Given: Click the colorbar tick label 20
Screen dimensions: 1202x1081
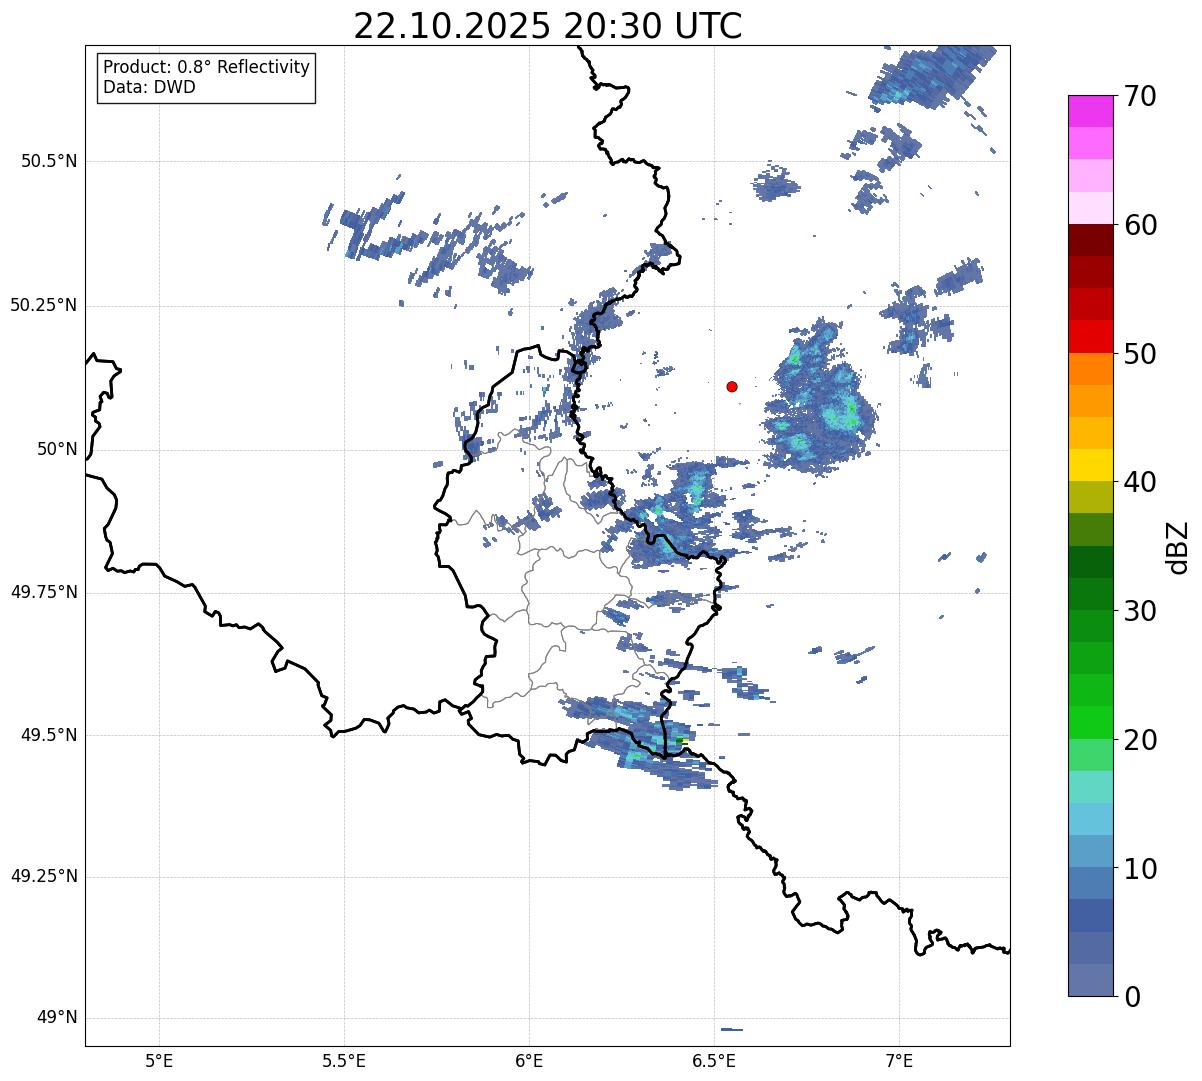Looking at the screenshot, I should (1139, 740).
